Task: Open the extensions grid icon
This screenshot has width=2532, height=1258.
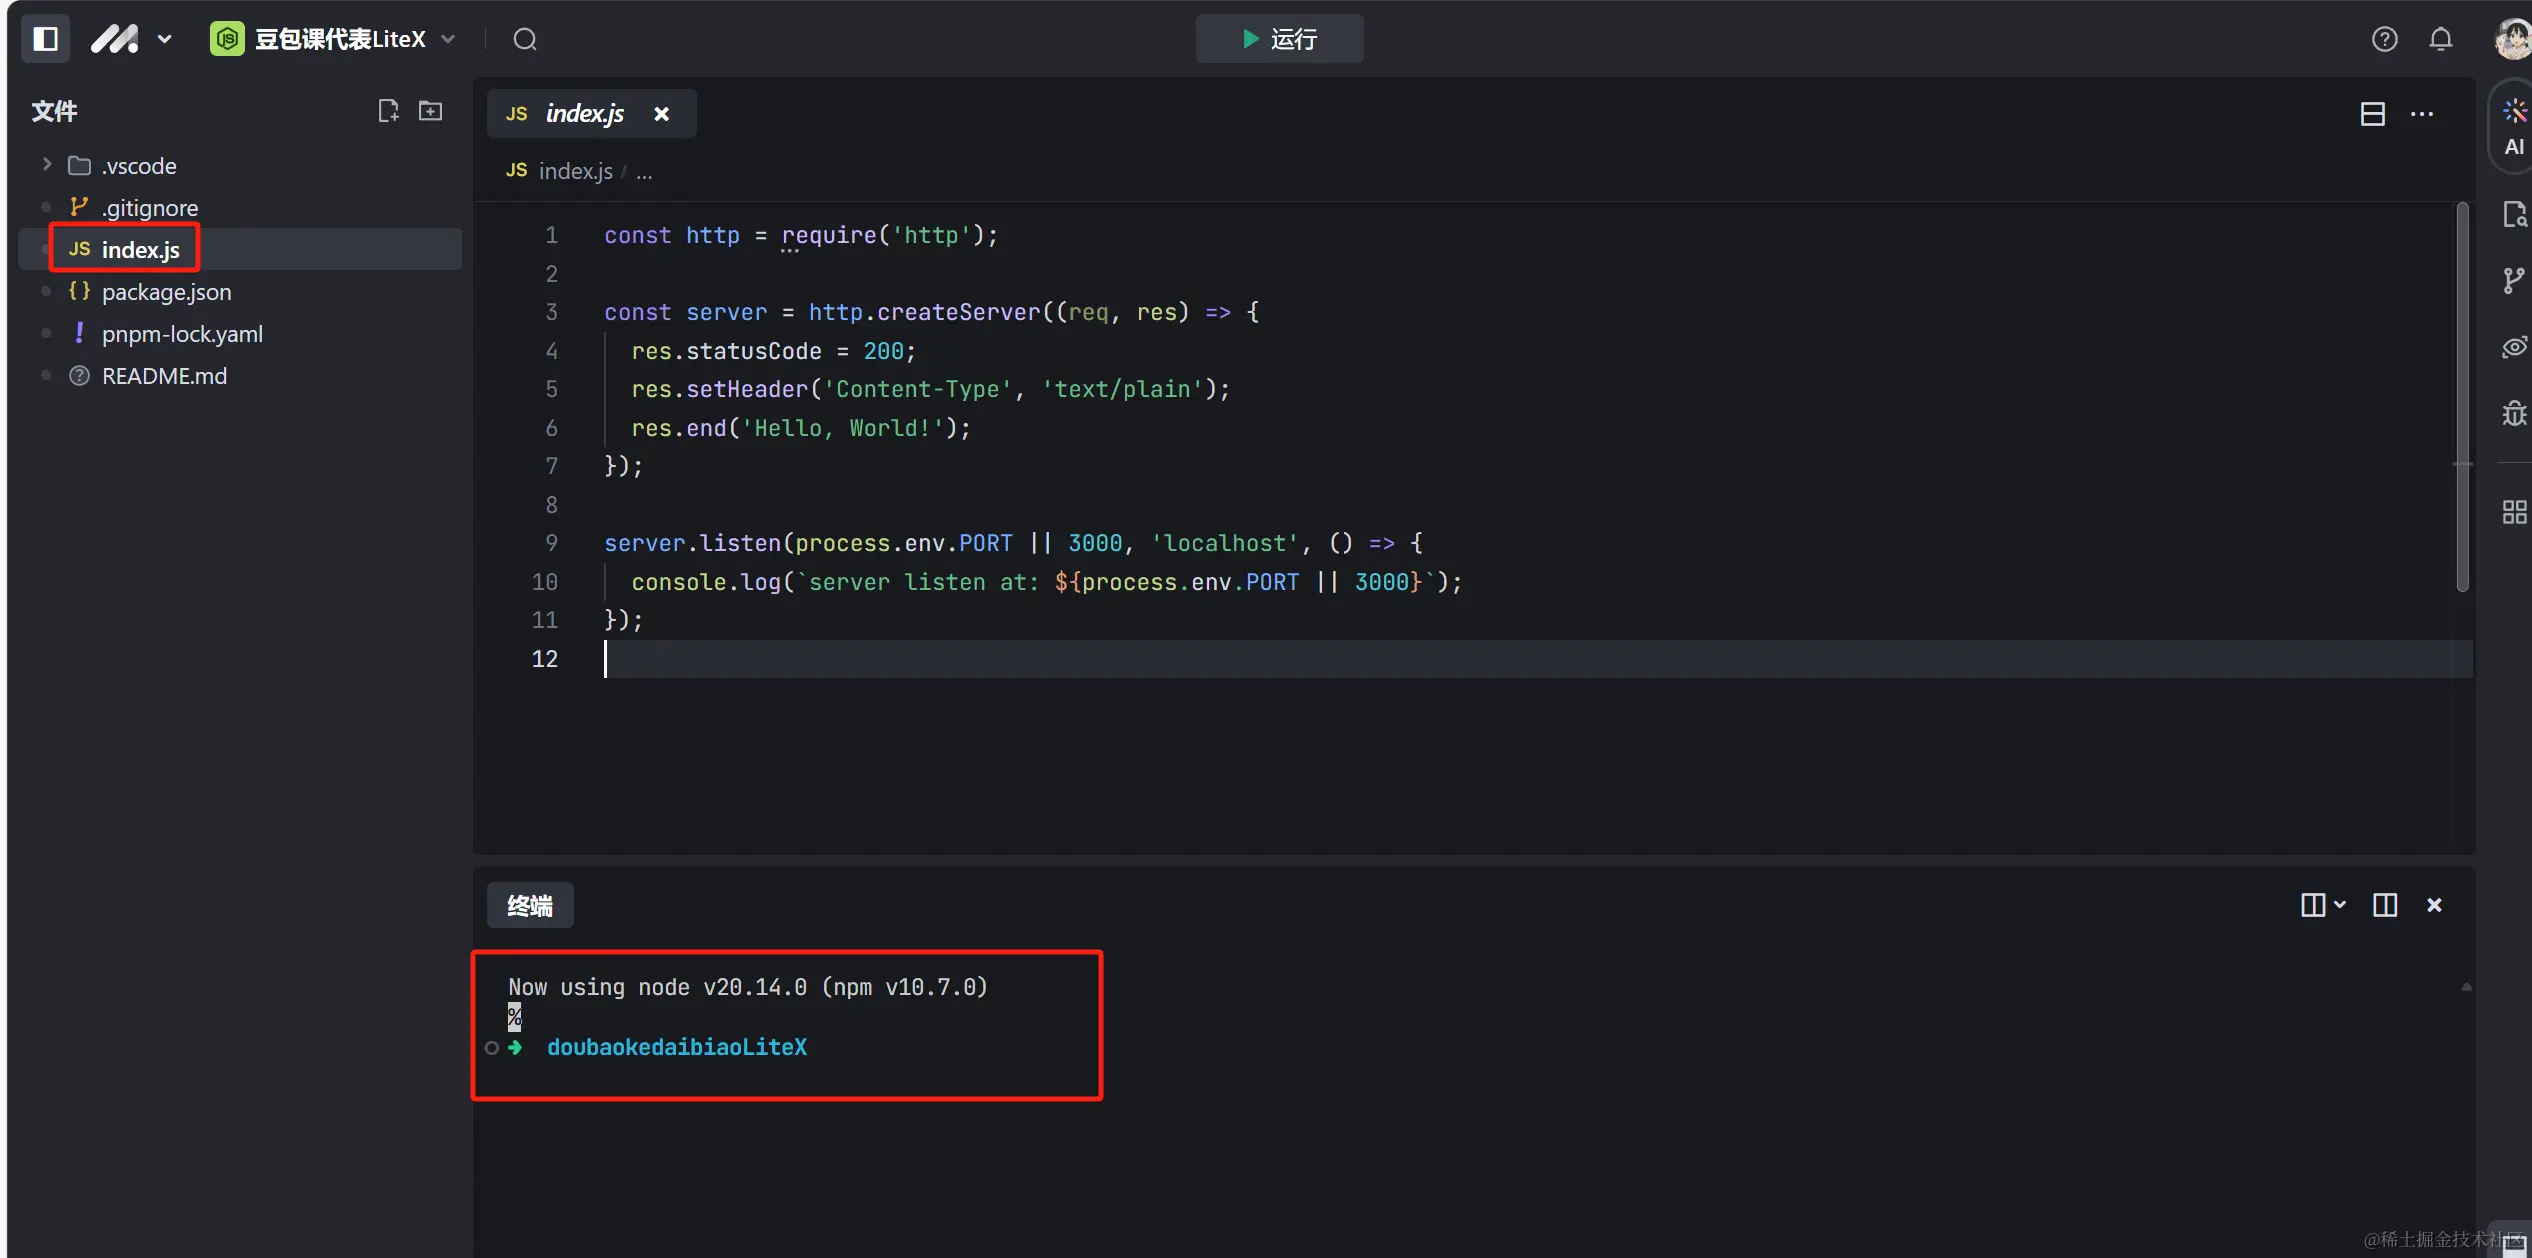Action: click(2513, 512)
